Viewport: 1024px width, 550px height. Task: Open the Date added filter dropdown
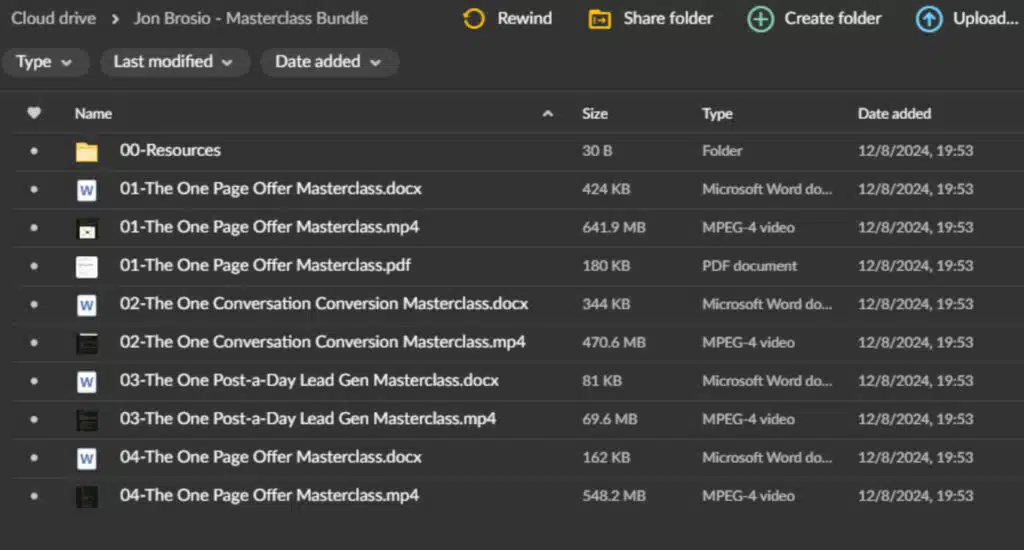click(328, 62)
